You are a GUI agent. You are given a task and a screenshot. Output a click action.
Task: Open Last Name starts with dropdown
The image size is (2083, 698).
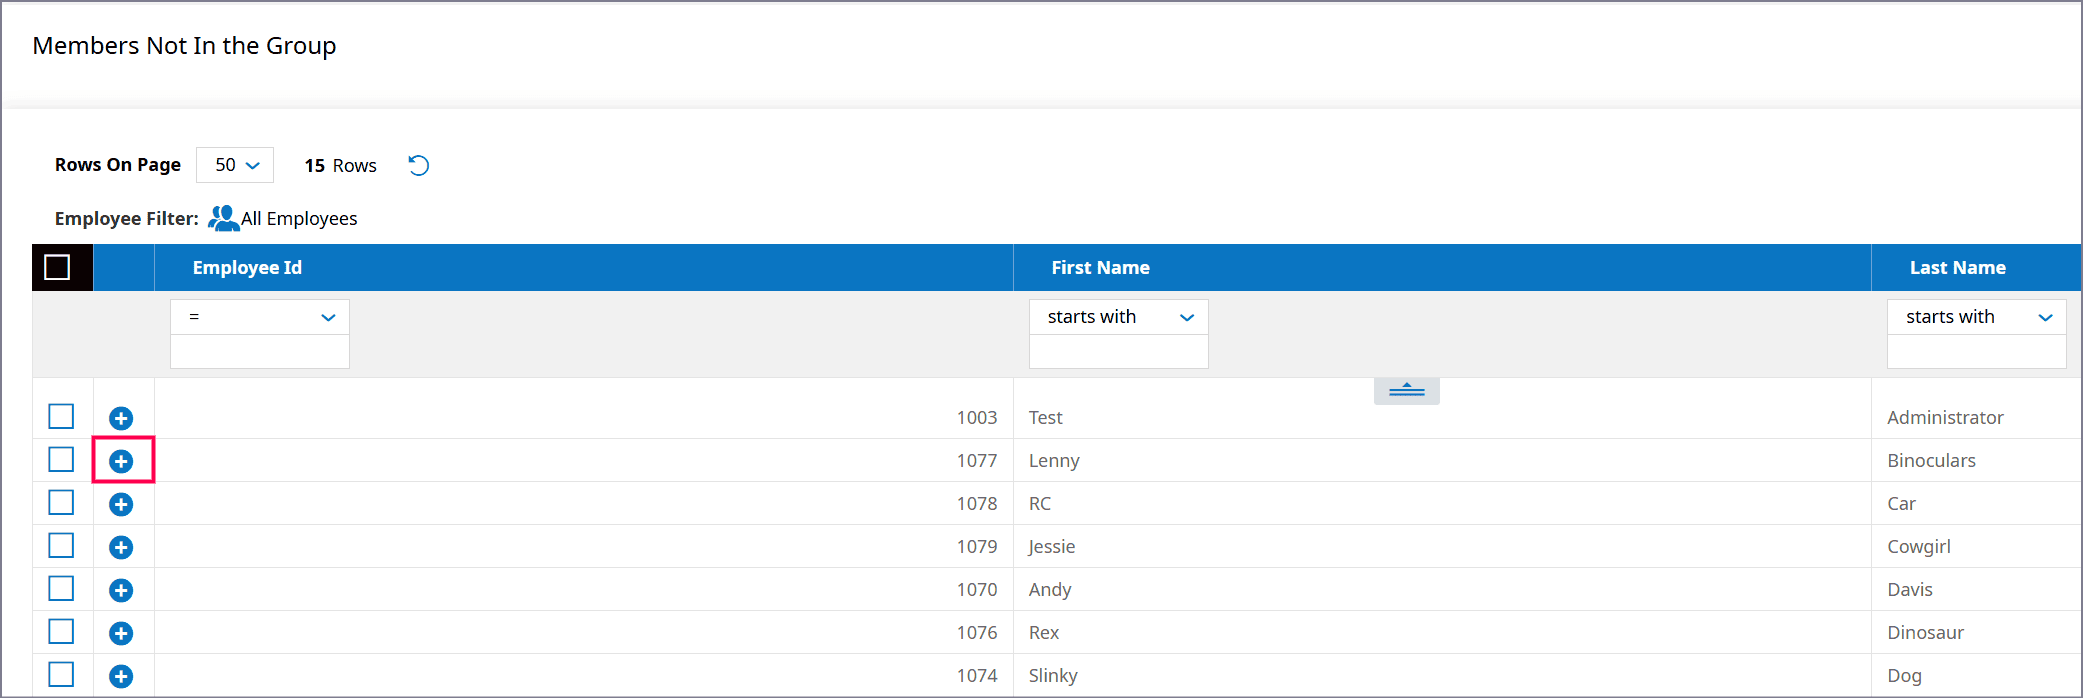[1977, 317]
